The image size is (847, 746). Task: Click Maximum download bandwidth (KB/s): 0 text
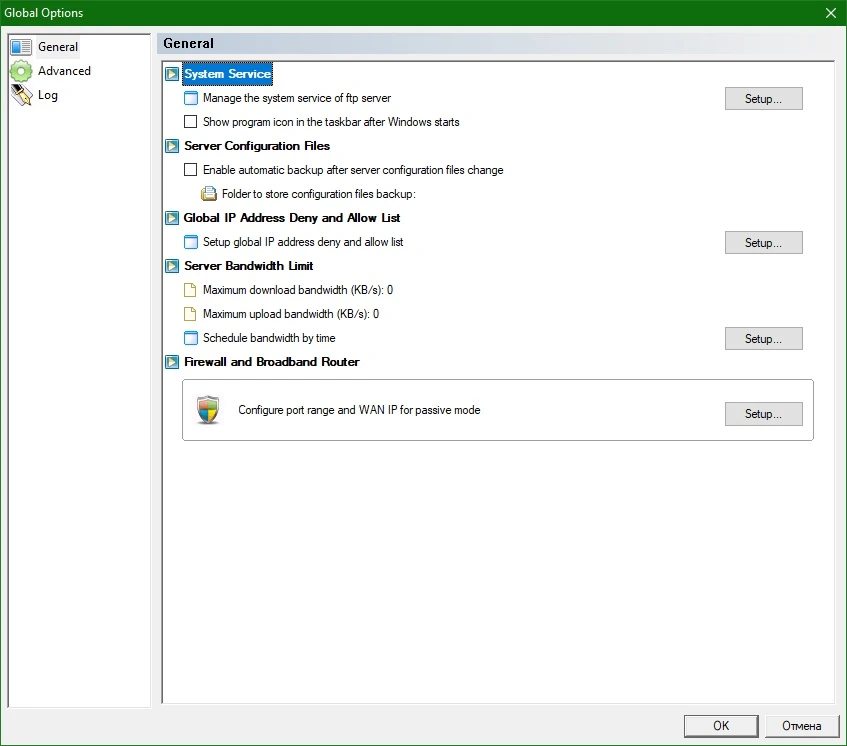pos(298,290)
